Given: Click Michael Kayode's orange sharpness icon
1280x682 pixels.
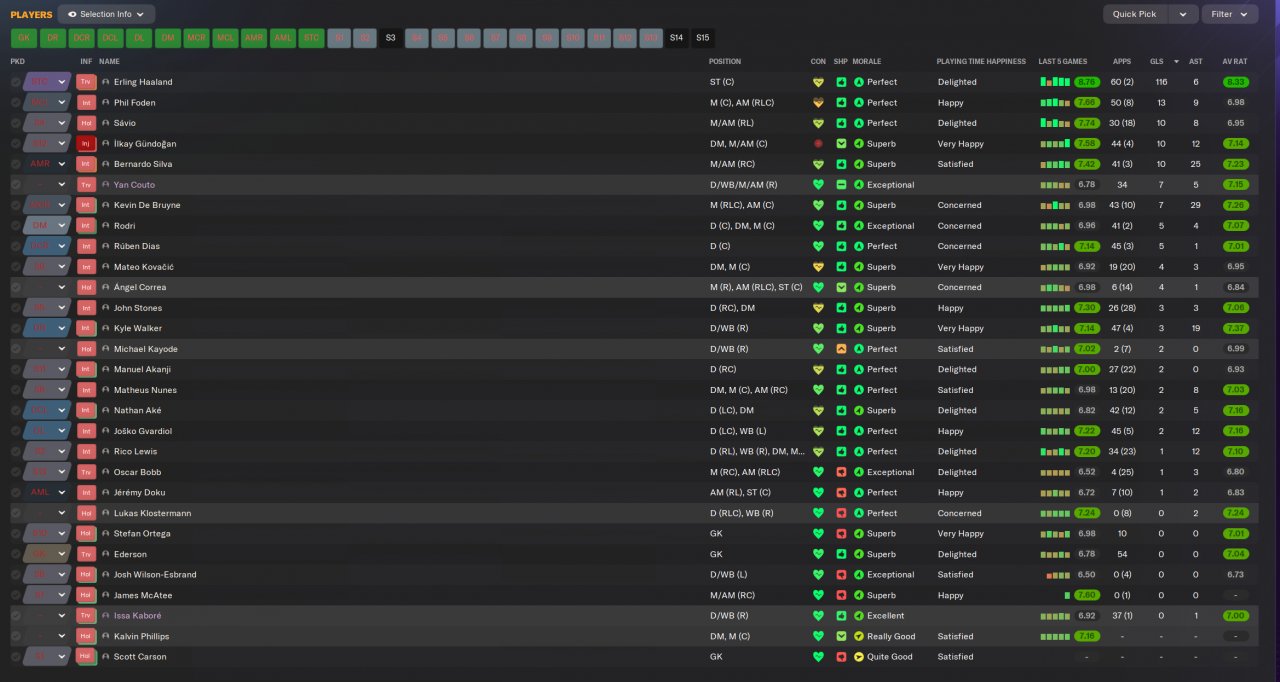Looking at the screenshot, I should [x=841, y=349].
